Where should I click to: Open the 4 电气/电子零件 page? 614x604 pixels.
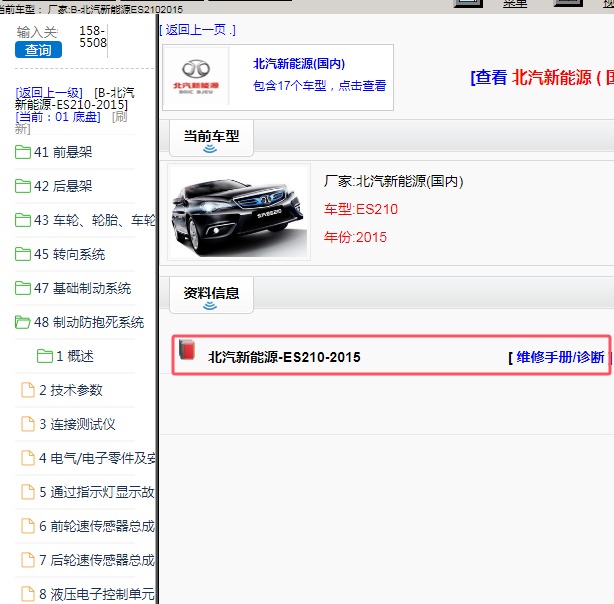tap(97, 458)
